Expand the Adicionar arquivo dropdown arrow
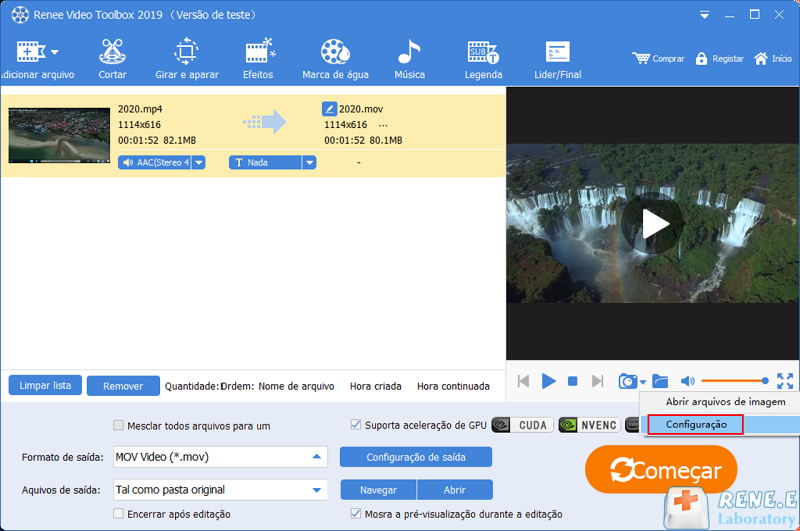Viewport: 800px width, 531px height. click(55, 52)
